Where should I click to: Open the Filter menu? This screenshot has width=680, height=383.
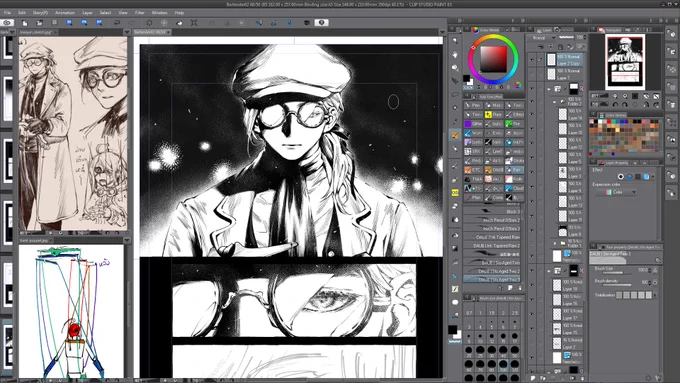tap(140, 13)
